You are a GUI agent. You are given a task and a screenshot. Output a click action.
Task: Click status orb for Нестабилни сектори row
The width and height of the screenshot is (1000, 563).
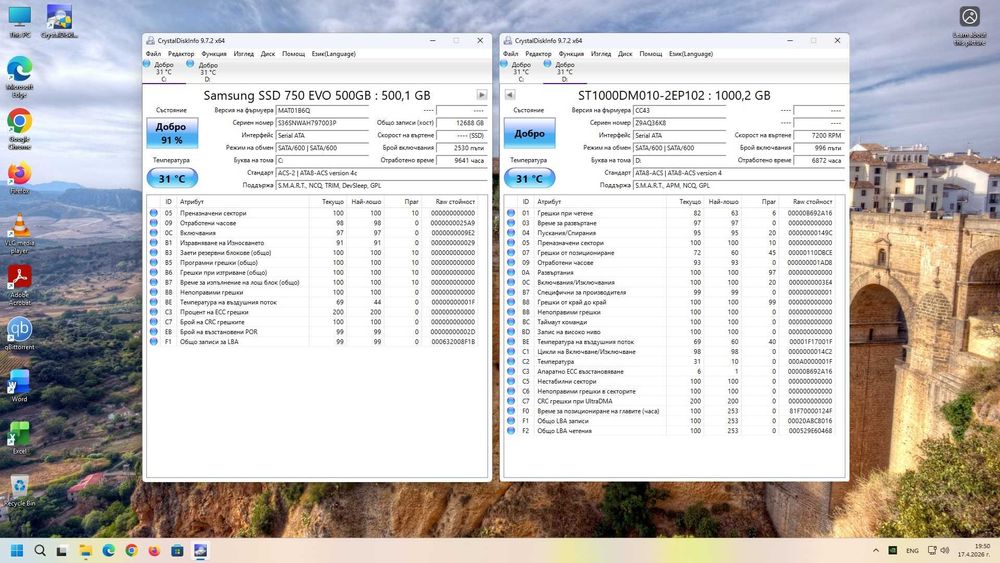(511, 381)
